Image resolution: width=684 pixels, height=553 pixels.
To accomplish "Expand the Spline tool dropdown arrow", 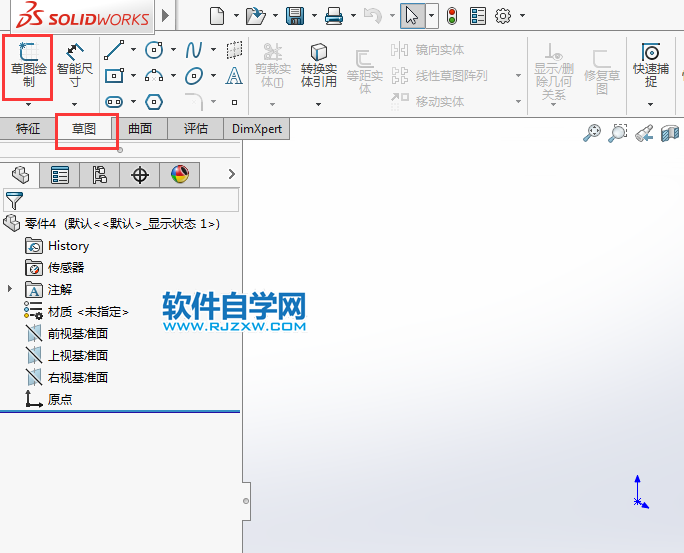I will [213, 50].
